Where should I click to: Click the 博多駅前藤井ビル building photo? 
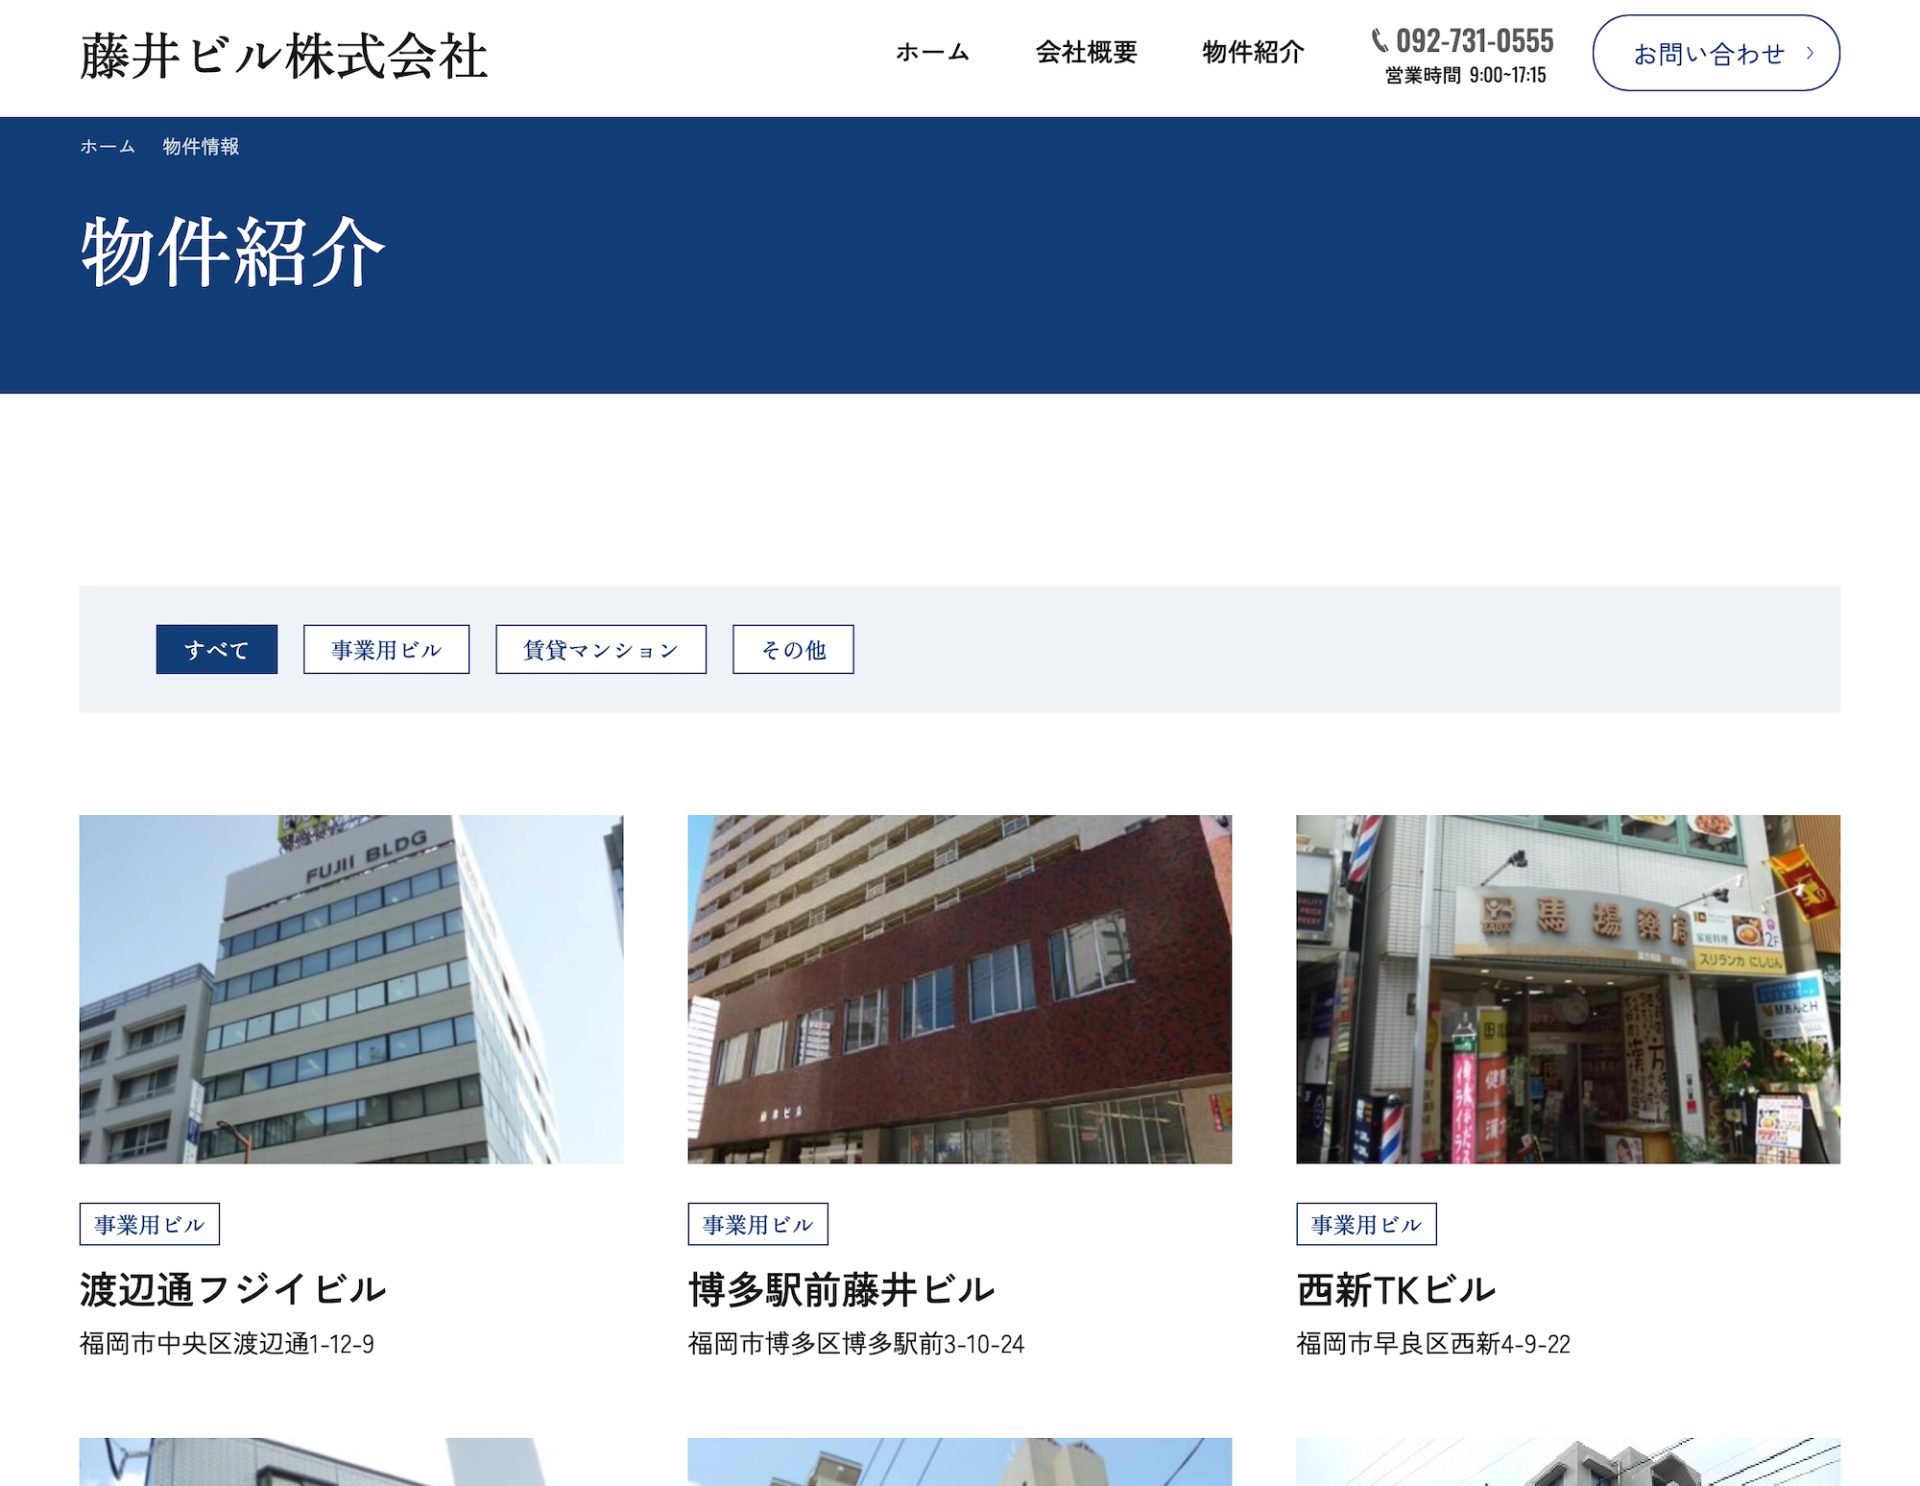959,990
